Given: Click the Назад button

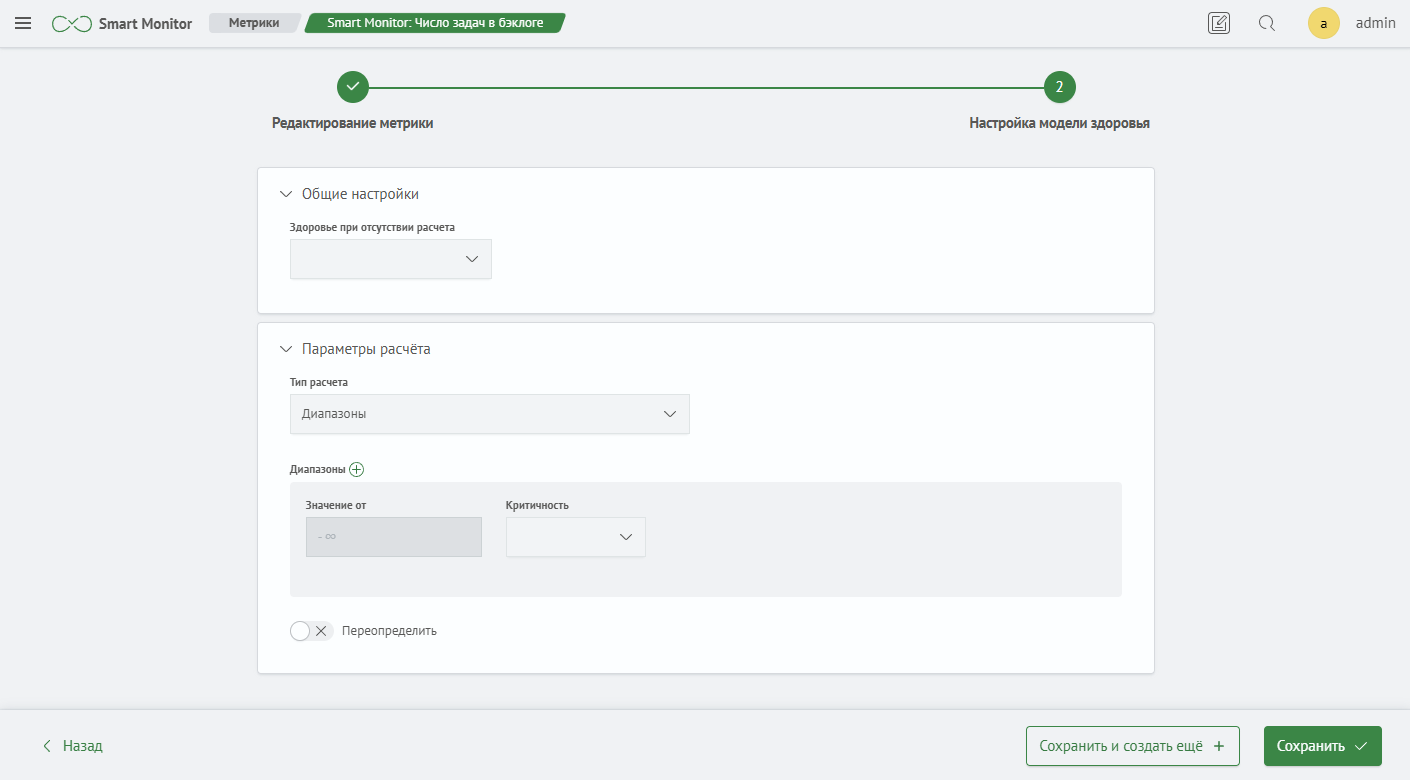Looking at the screenshot, I should (72, 746).
